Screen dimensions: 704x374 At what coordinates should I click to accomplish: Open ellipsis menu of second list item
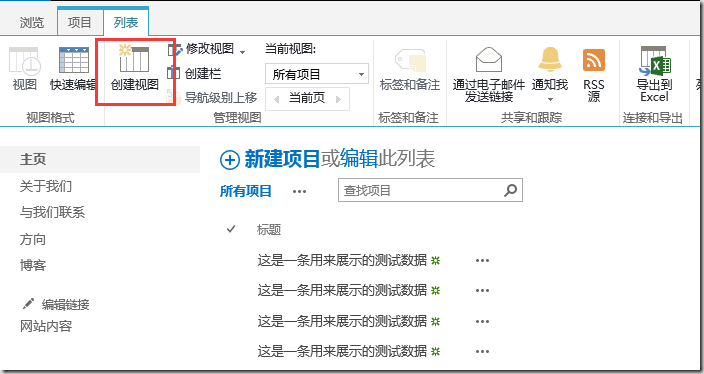point(482,290)
